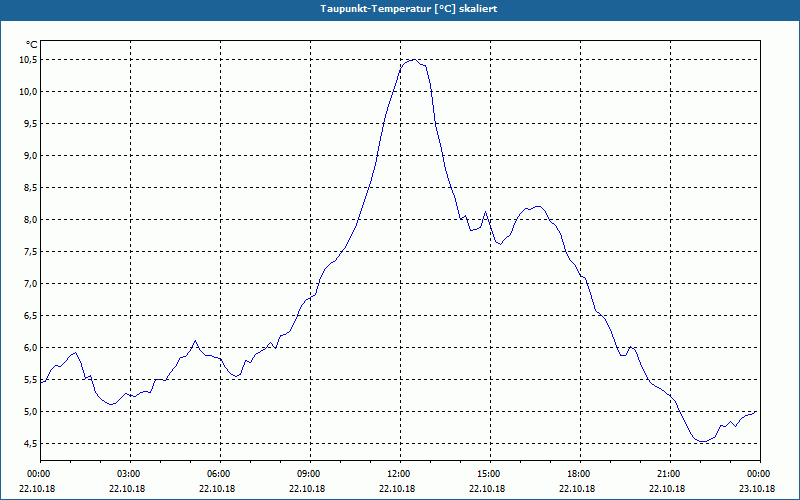Click the "5,0" y-axis tick label
The height and width of the screenshot is (500, 800).
tap(30, 412)
